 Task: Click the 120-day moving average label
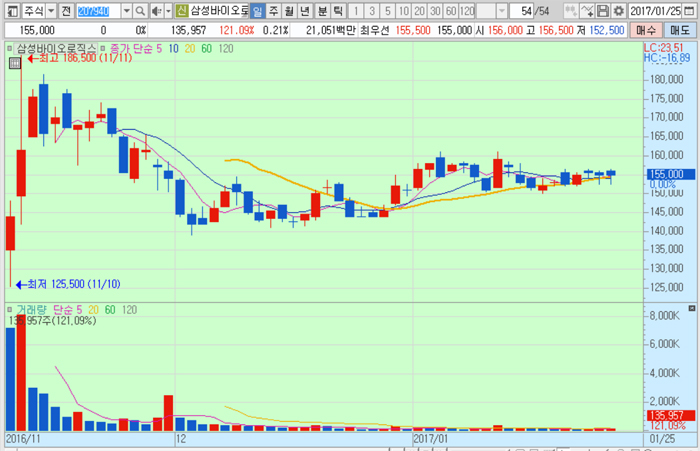(226, 48)
